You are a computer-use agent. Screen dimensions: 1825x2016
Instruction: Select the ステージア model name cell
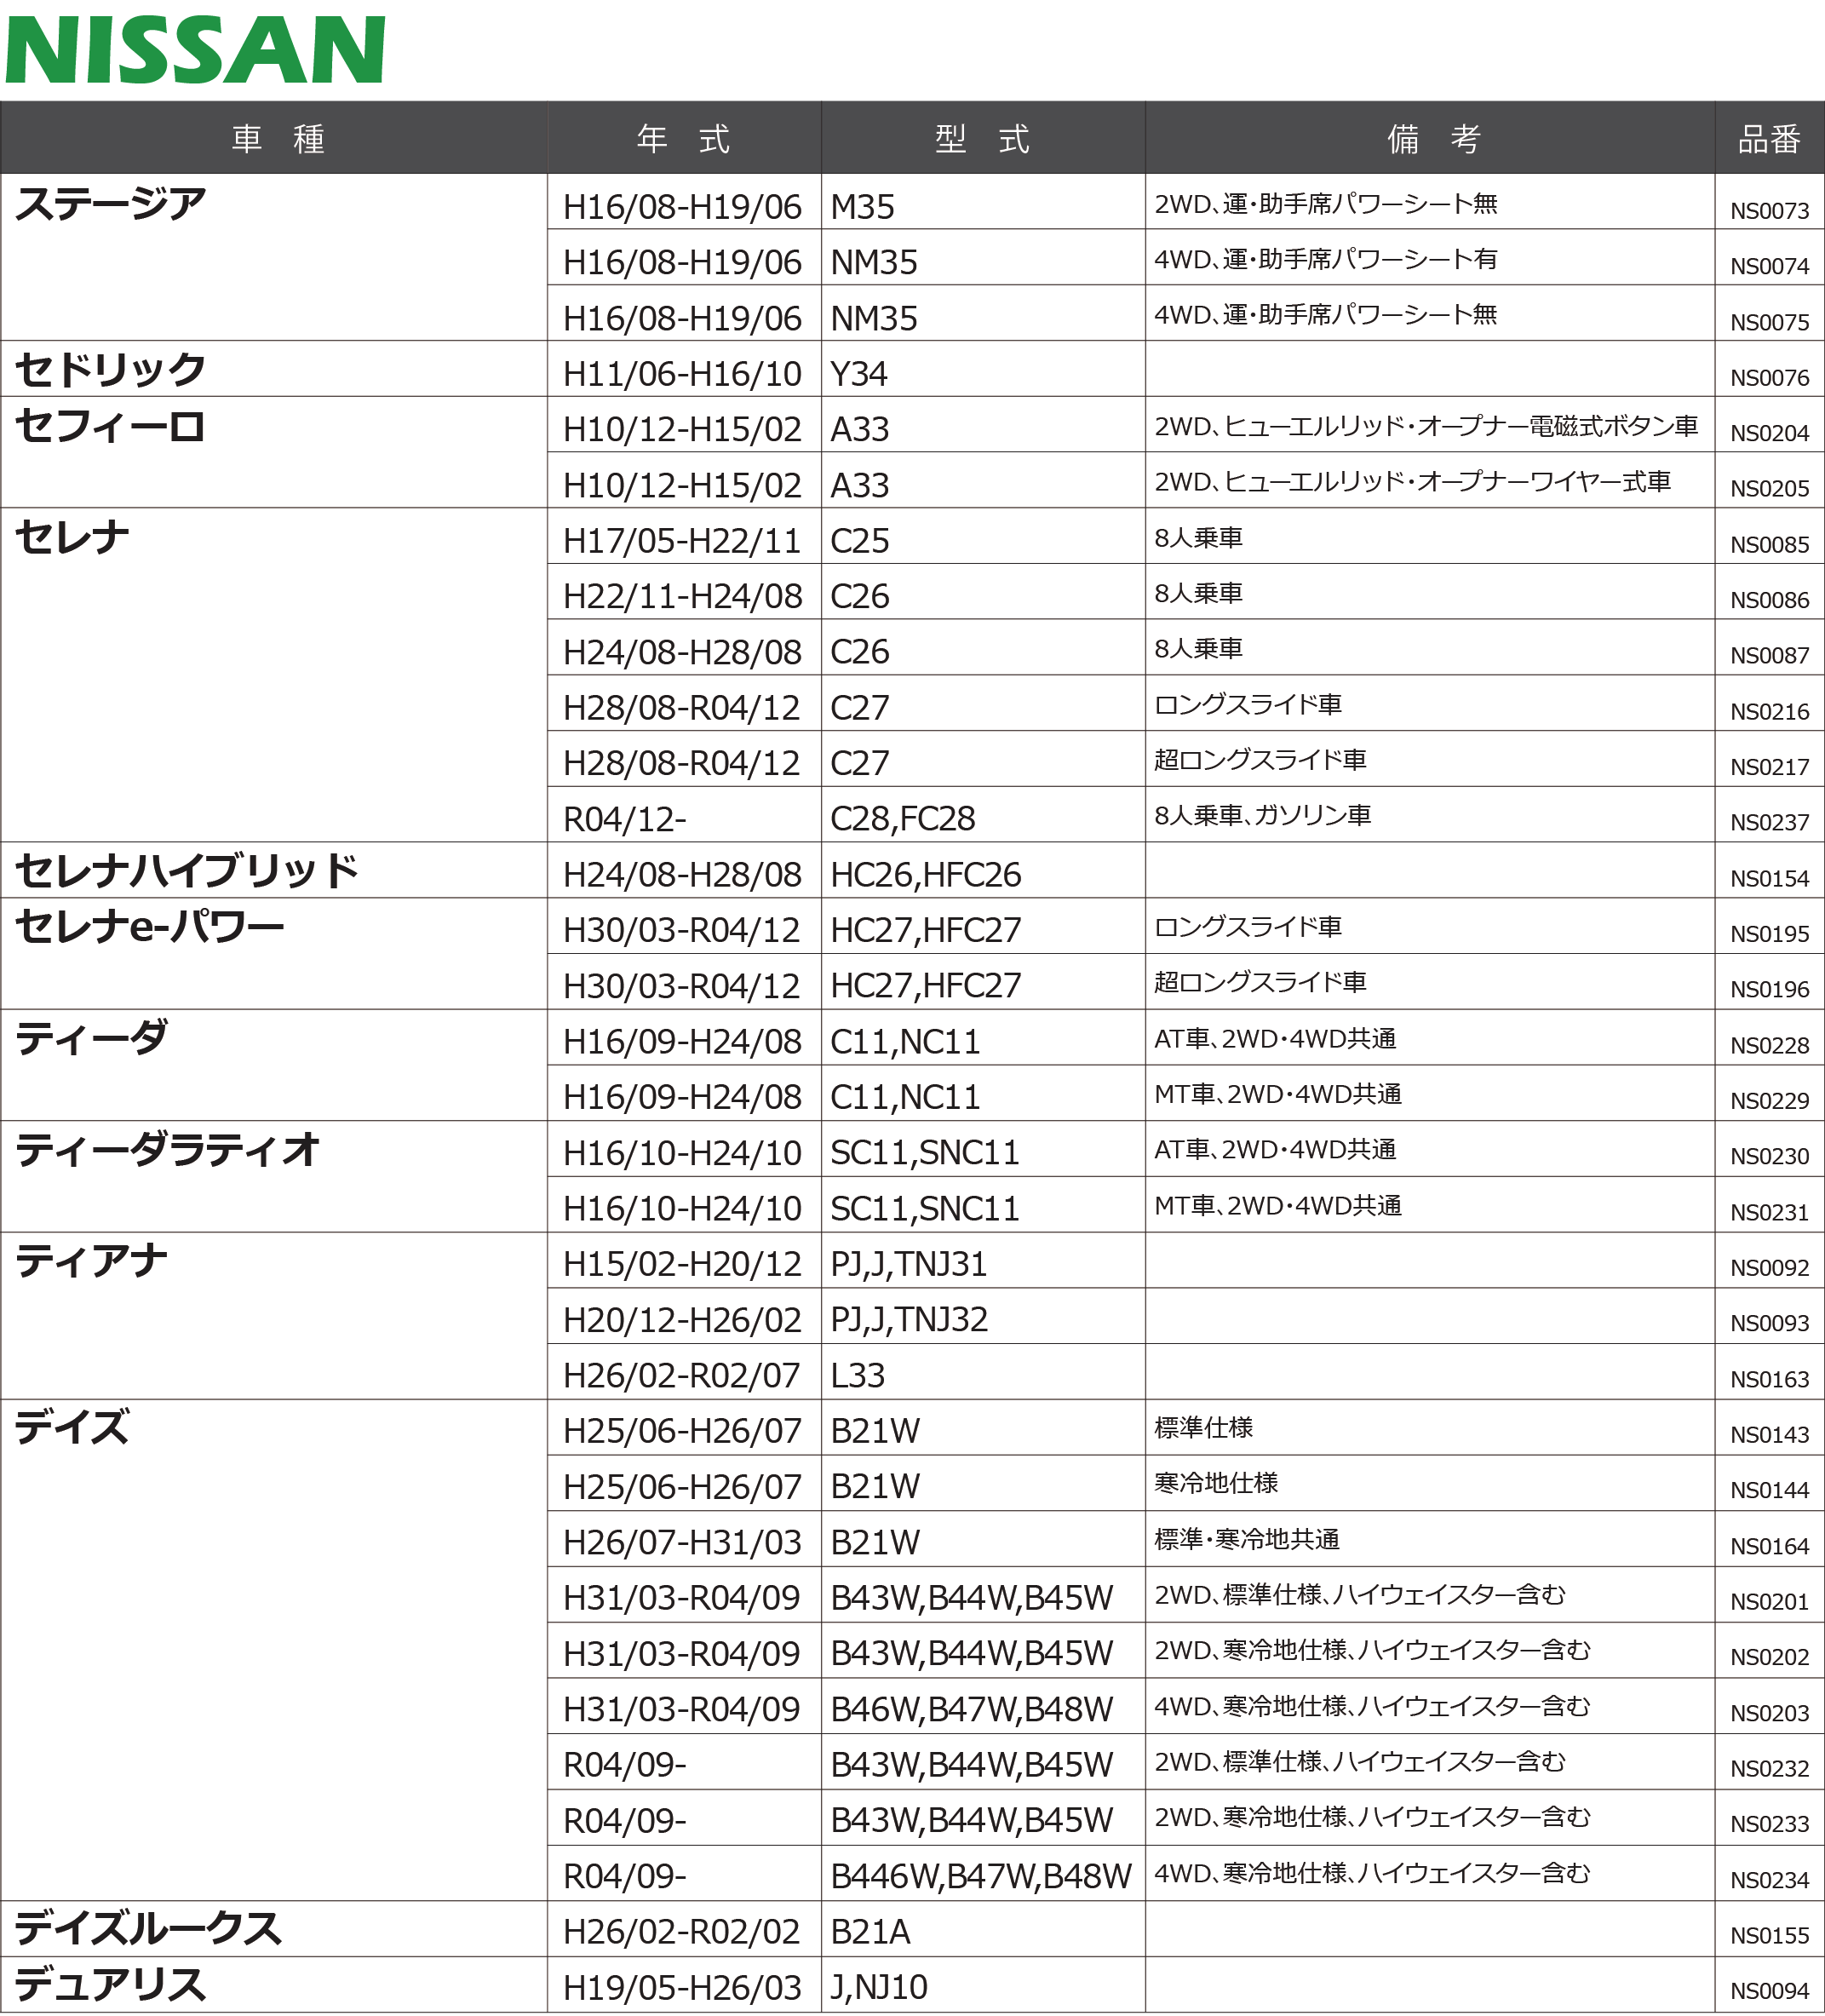(x=110, y=204)
